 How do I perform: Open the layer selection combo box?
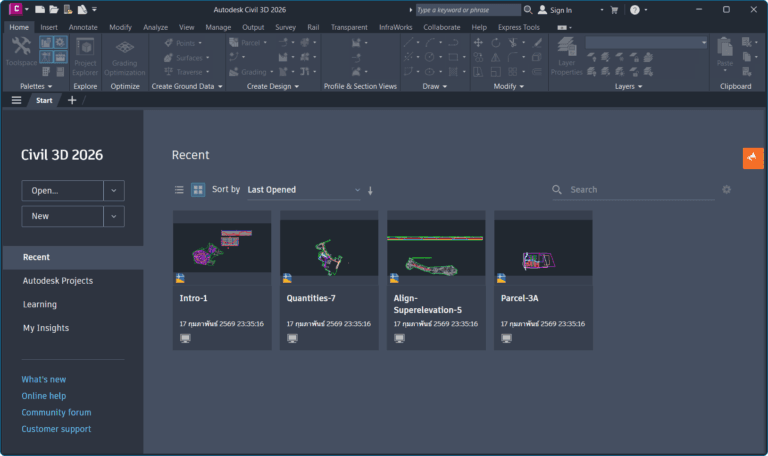(x=647, y=43)
